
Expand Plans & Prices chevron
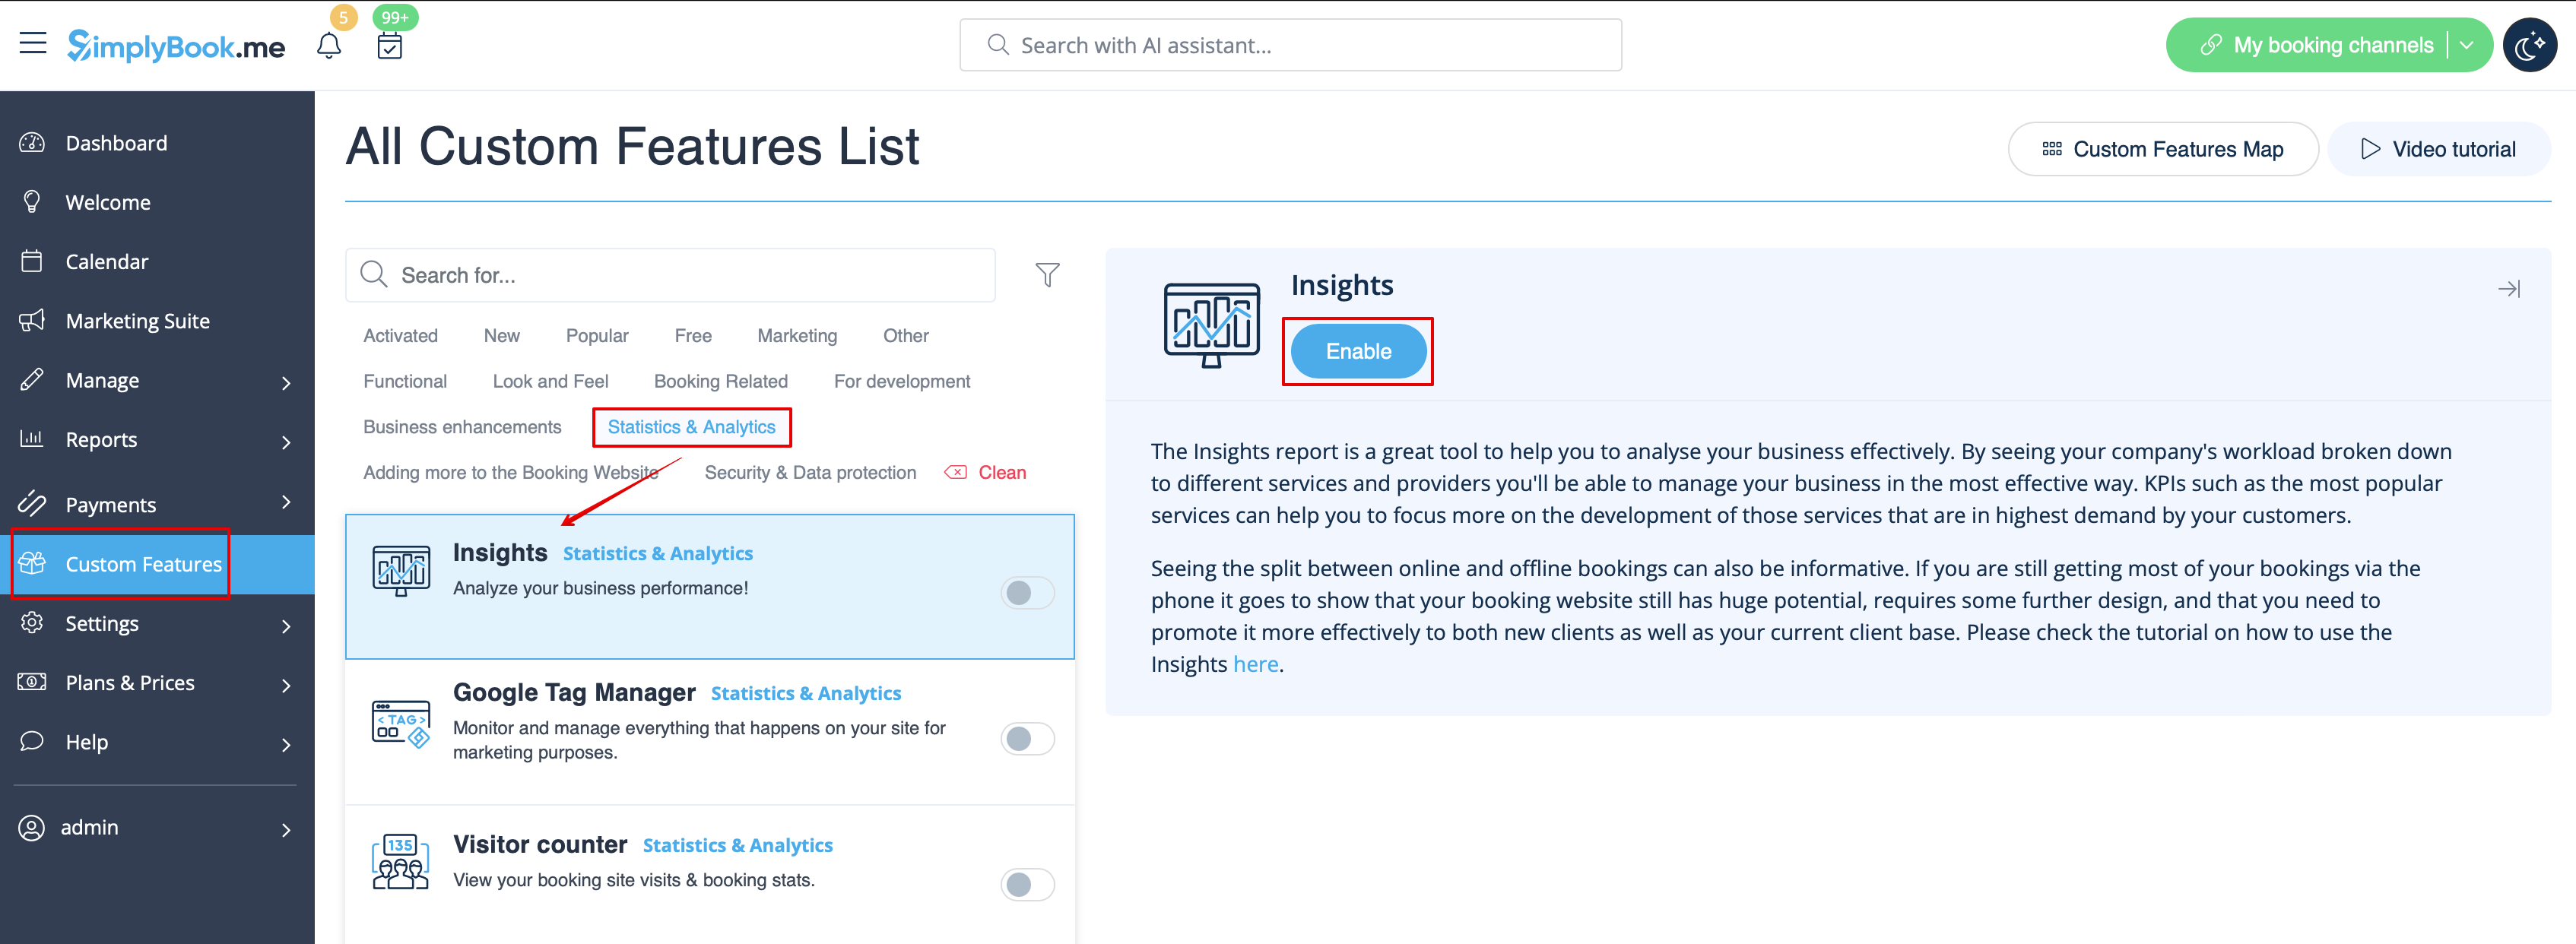click(286, 685)
